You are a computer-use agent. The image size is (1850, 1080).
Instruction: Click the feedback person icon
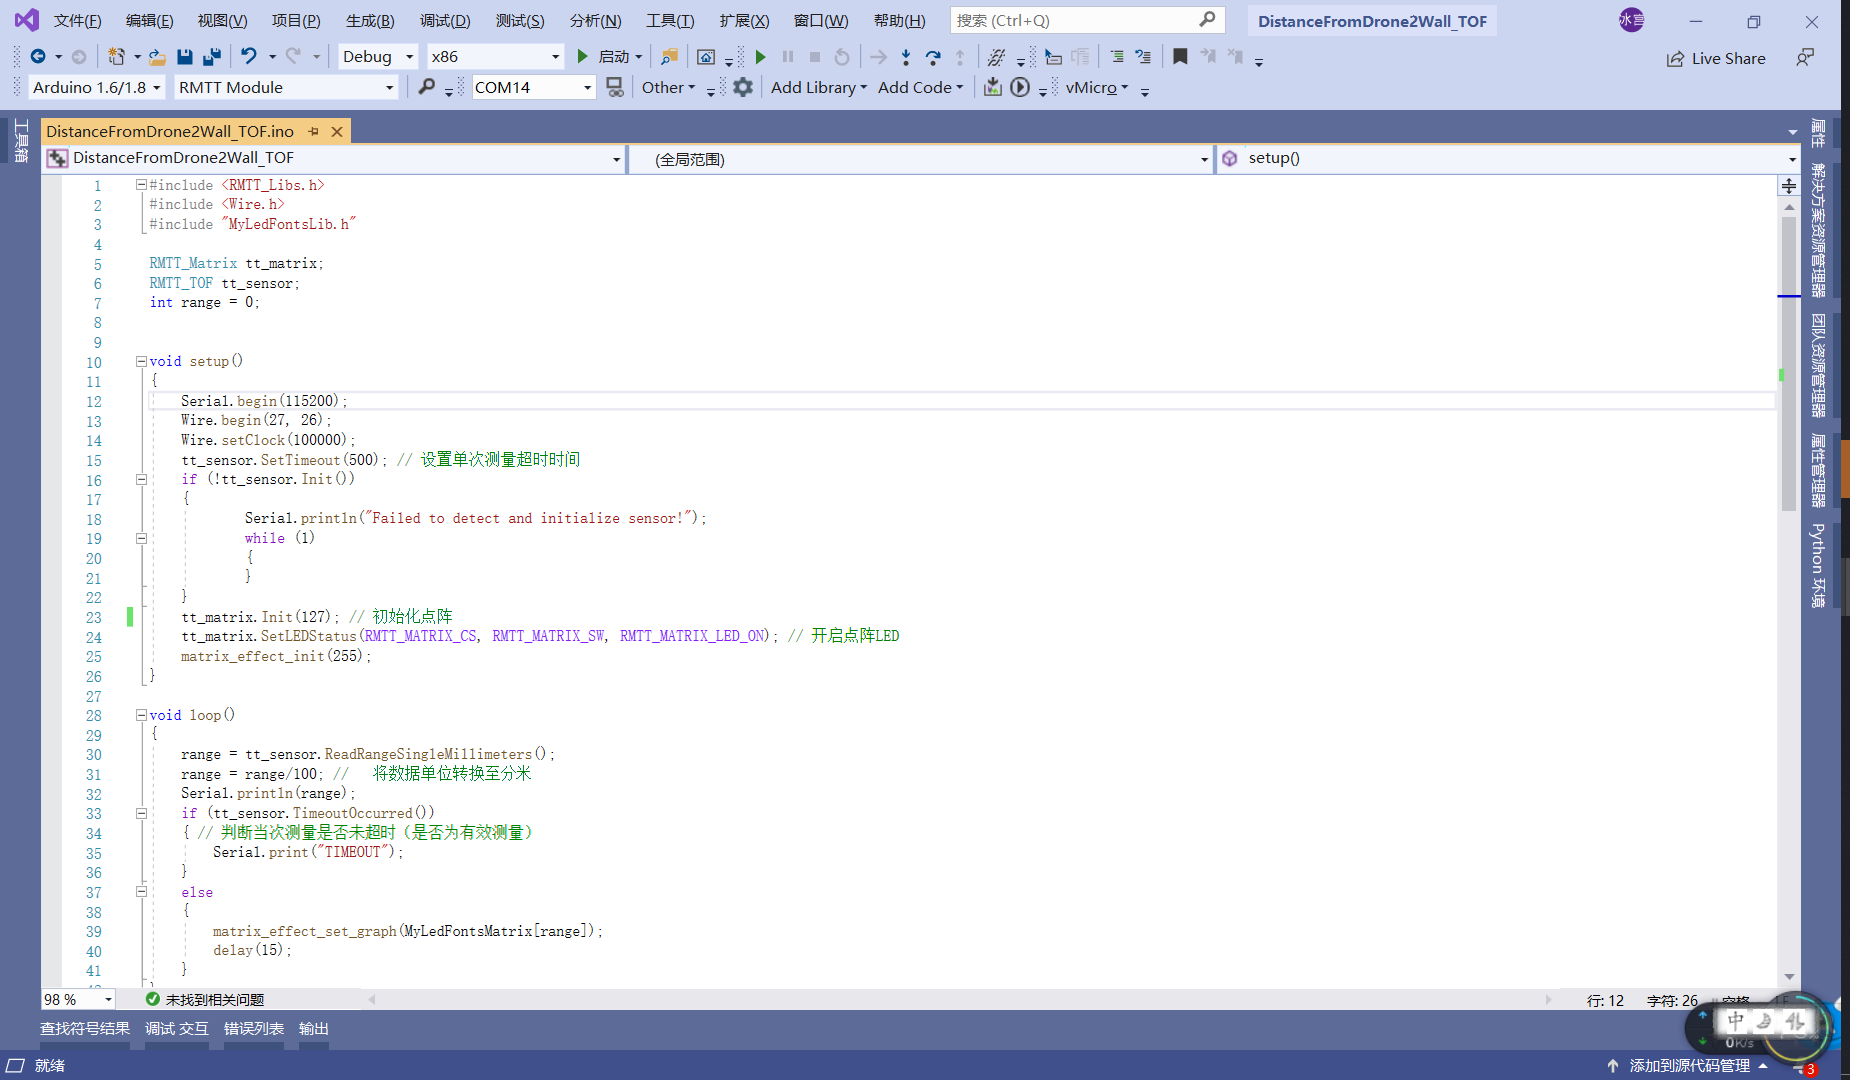click(1805, 58)
